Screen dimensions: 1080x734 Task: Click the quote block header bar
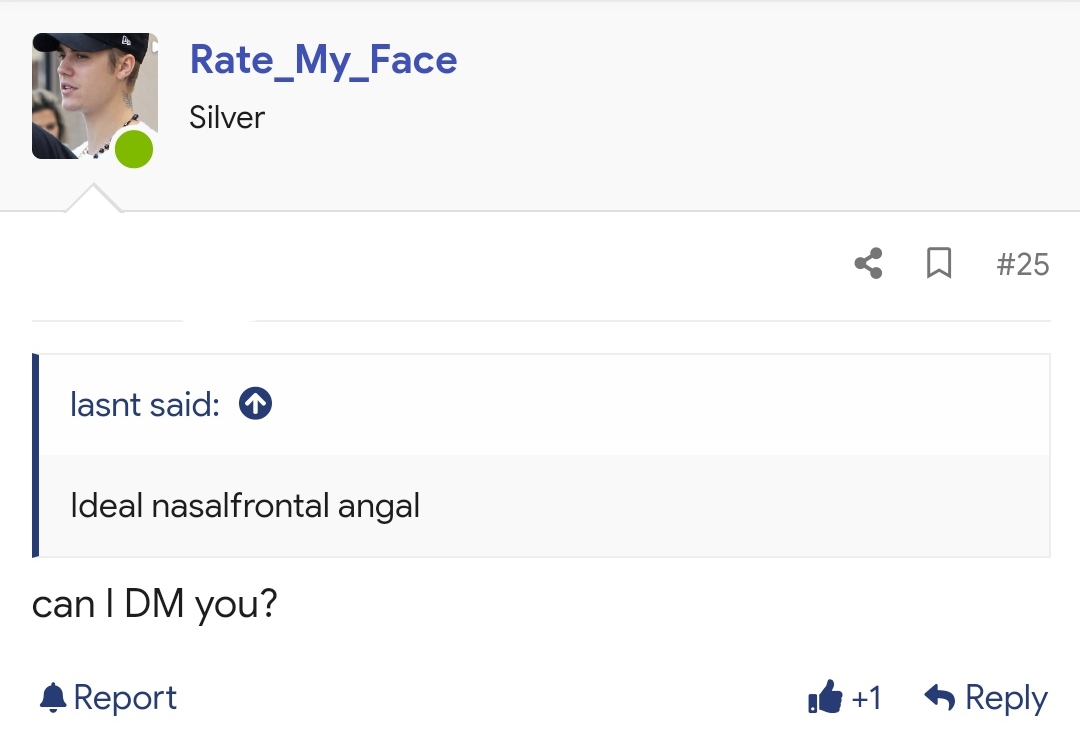coord(544,404)
